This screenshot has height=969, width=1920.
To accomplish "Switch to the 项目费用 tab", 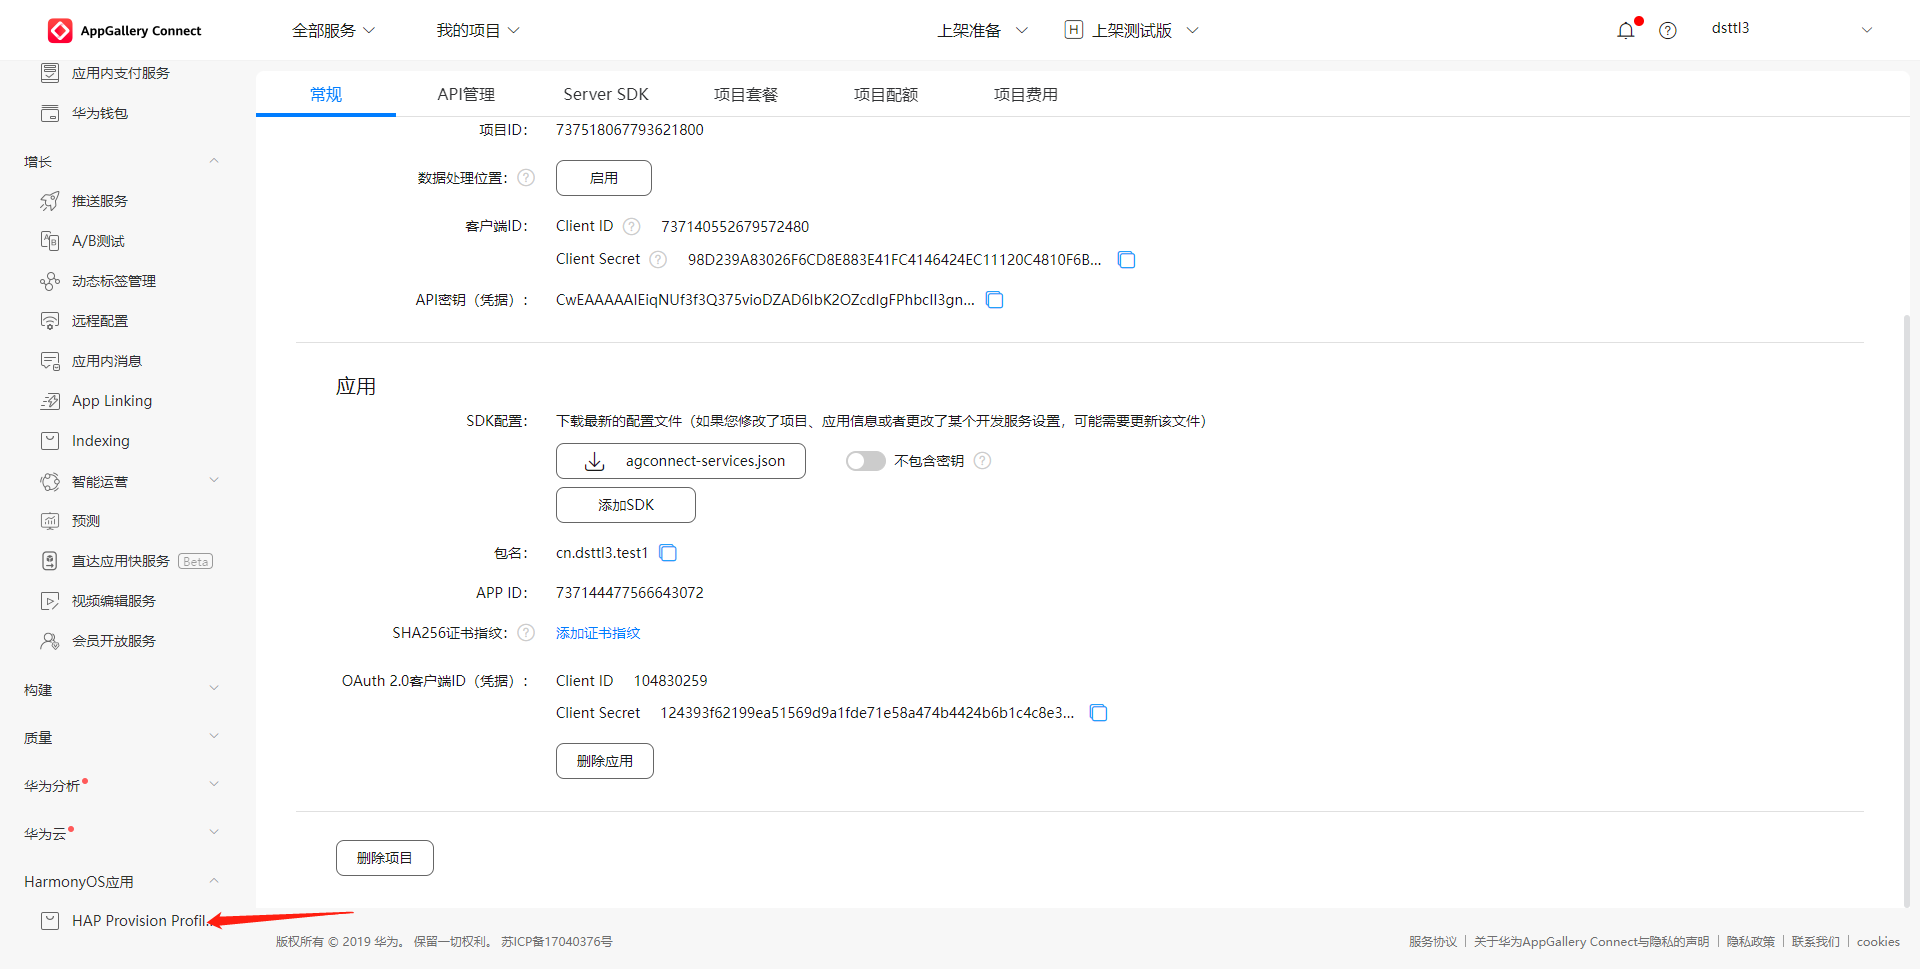I will point(1026,94).
